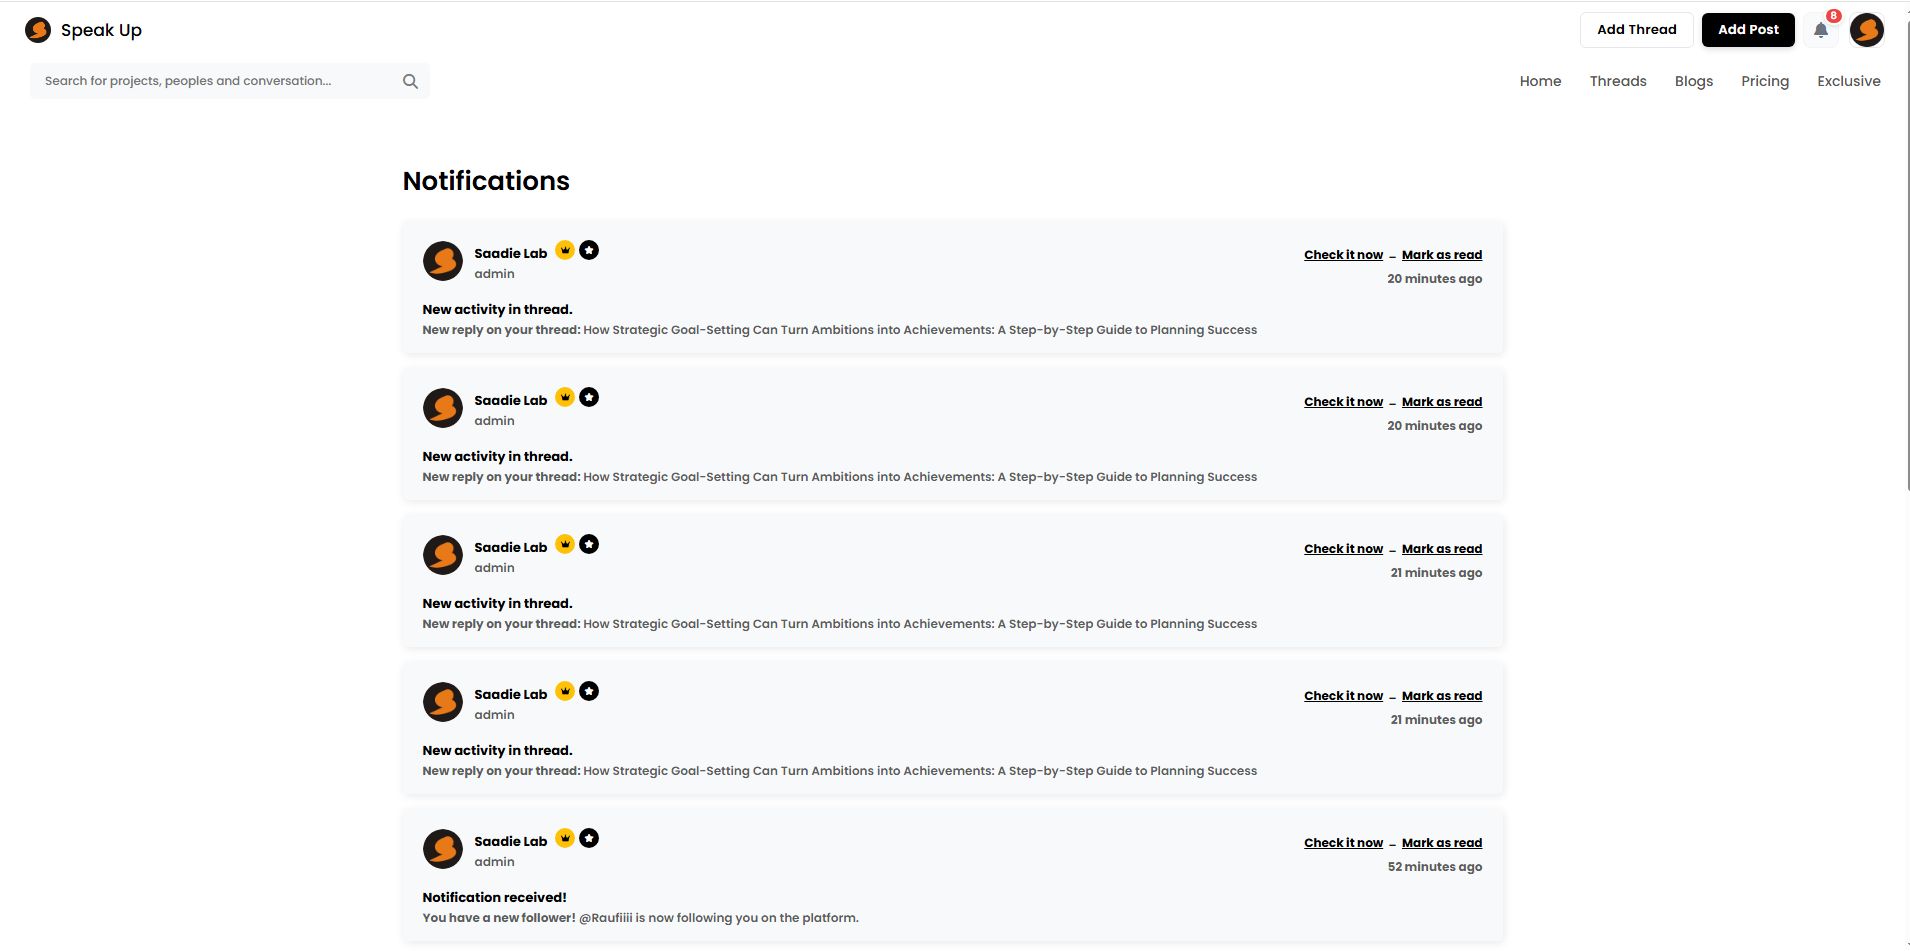Click Saadie Lab avatar in first notification
Image resolution: width=1910 pixels, height=951 pixels.
coord(443,261)
